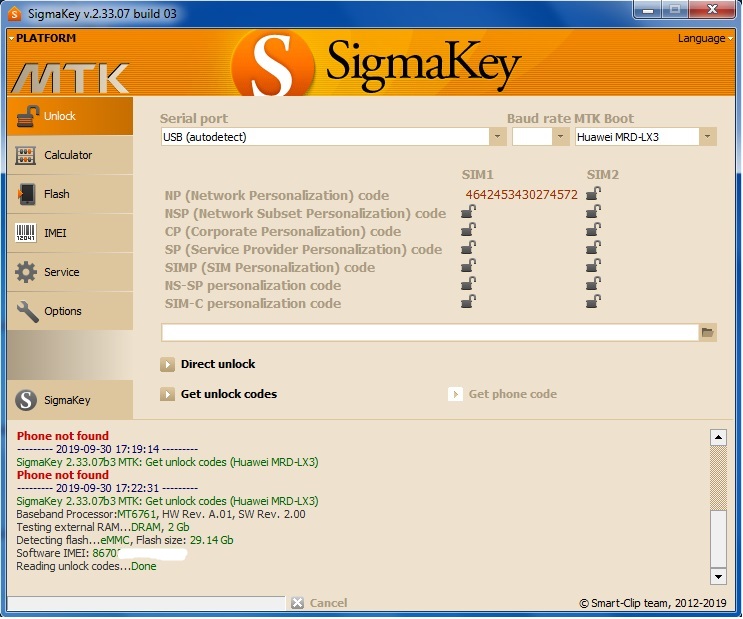Click the progress bar at the bottom
The width and height of the screenshot is (743, 619).
point(146,603)
